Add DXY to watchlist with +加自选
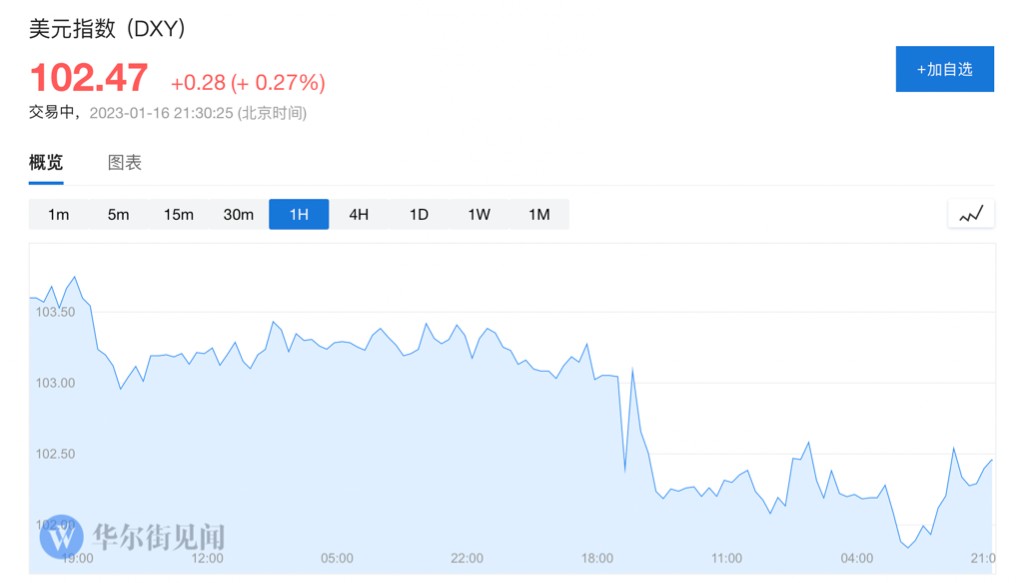 tap(944, 69)
